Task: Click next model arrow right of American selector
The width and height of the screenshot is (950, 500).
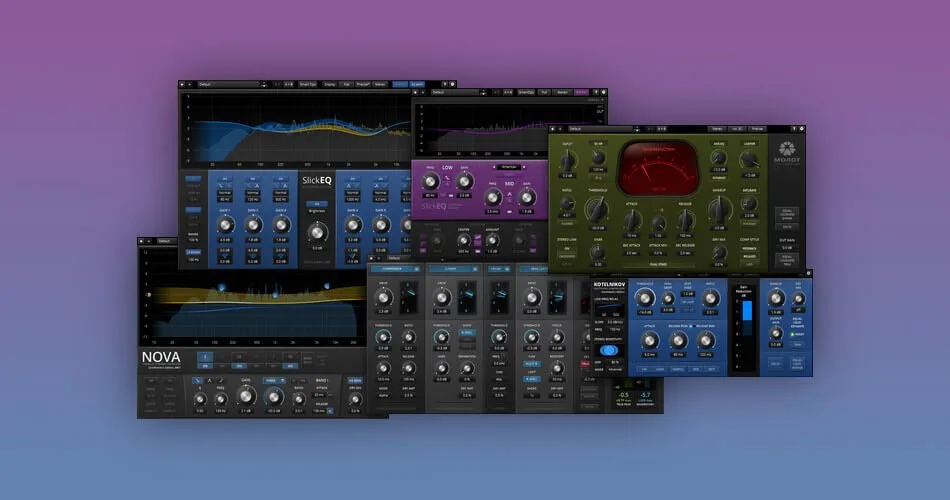Action: pyautogui.click(x=523, y=167)
